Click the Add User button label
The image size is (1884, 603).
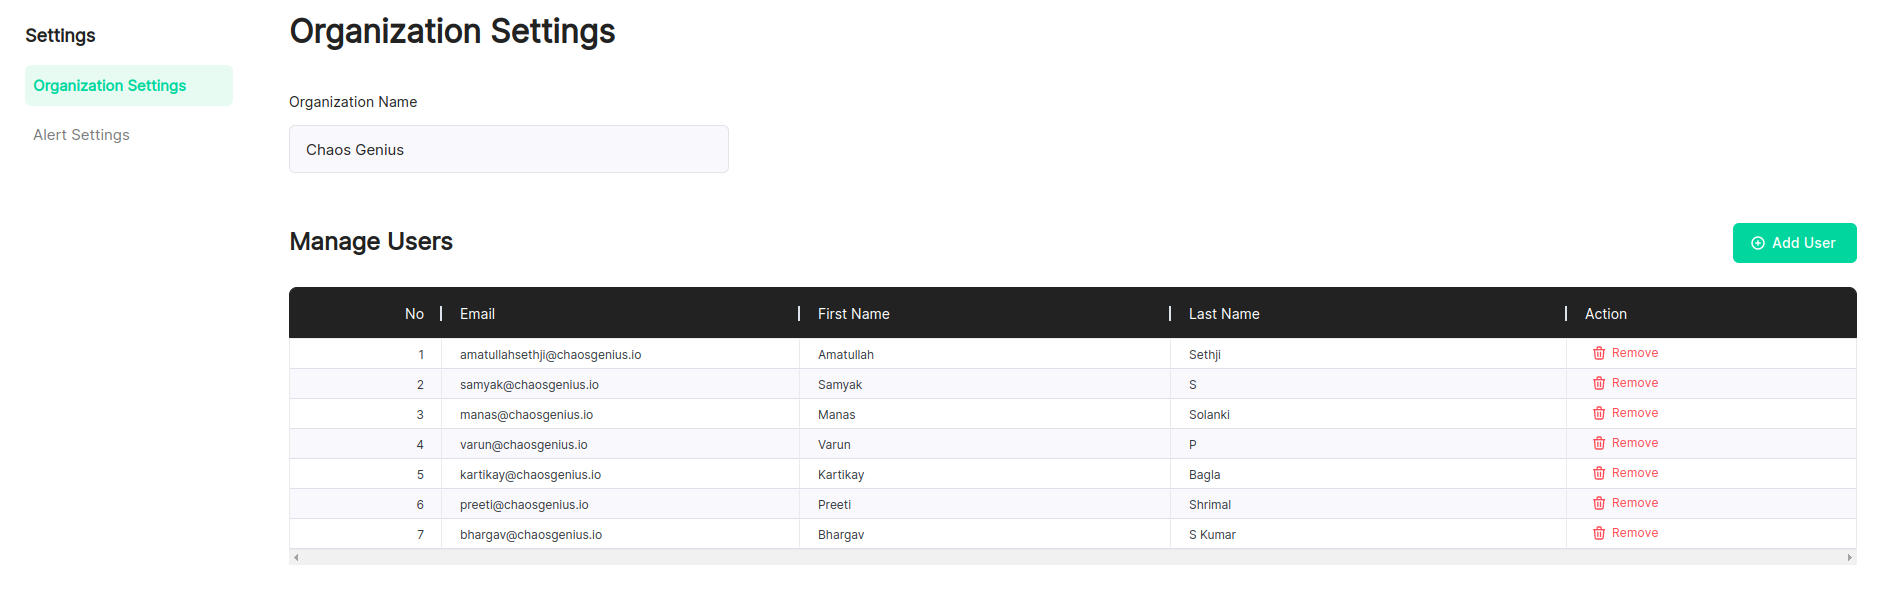1804,243
